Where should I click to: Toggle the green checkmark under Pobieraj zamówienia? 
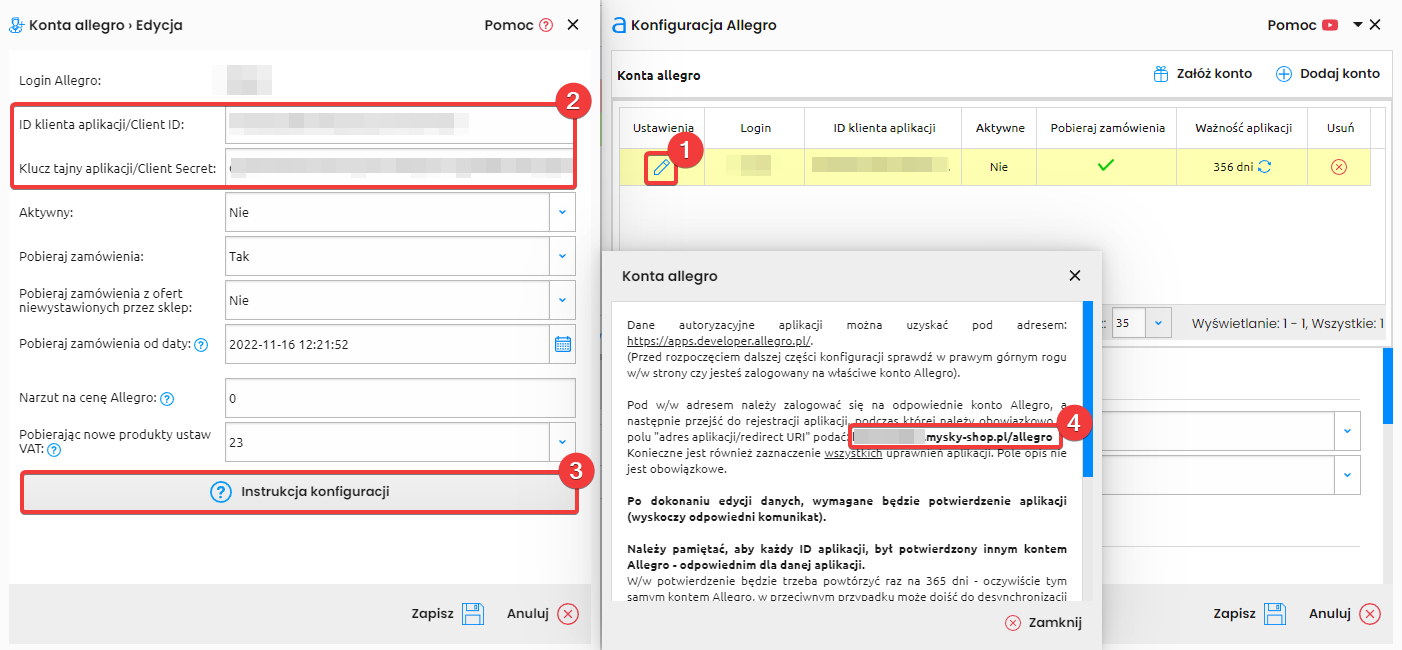(x=1106, y=166)
